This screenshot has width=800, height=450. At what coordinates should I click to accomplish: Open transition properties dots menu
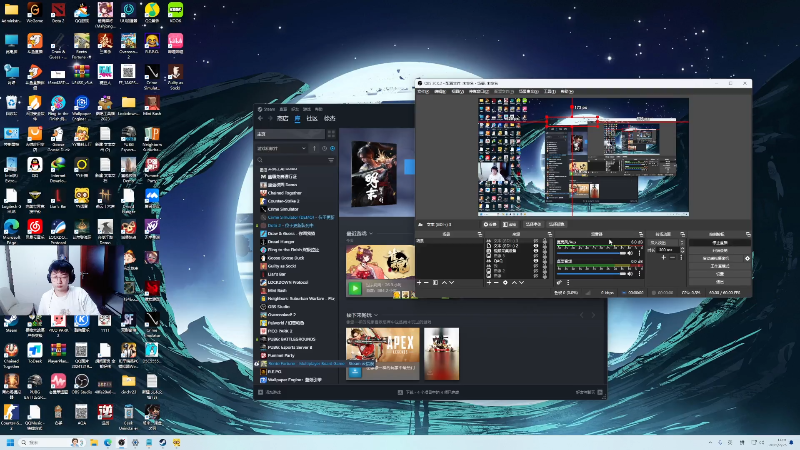click(x=681, y=258)
